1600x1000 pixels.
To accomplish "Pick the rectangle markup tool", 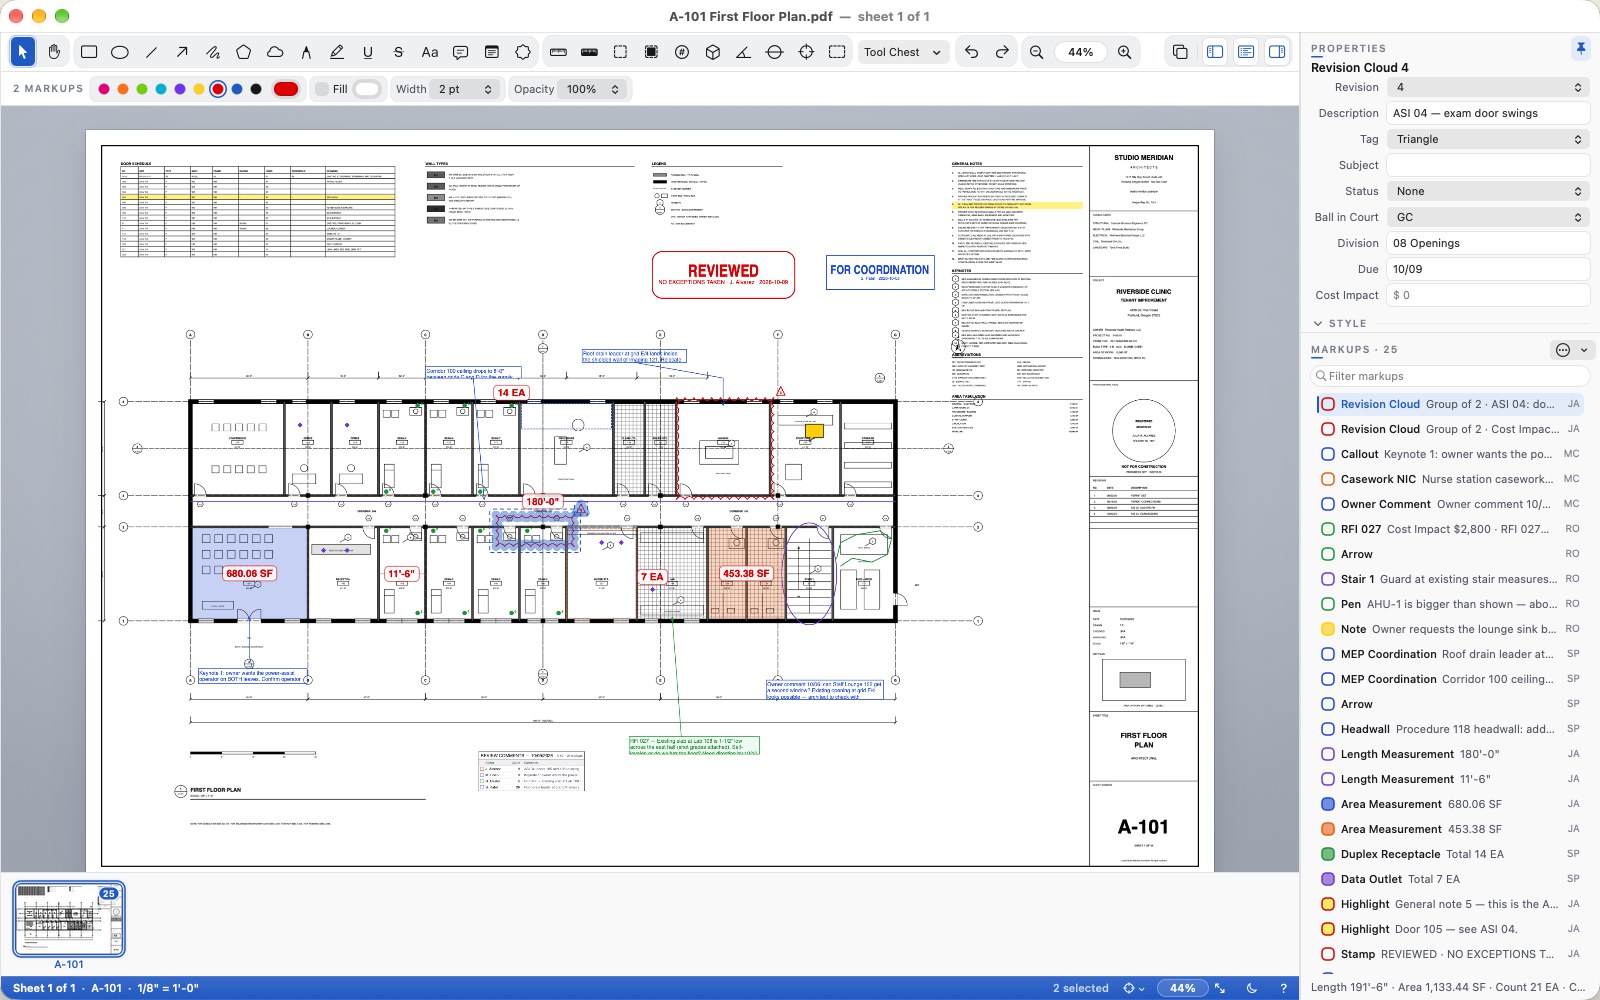I will (89, 52).
